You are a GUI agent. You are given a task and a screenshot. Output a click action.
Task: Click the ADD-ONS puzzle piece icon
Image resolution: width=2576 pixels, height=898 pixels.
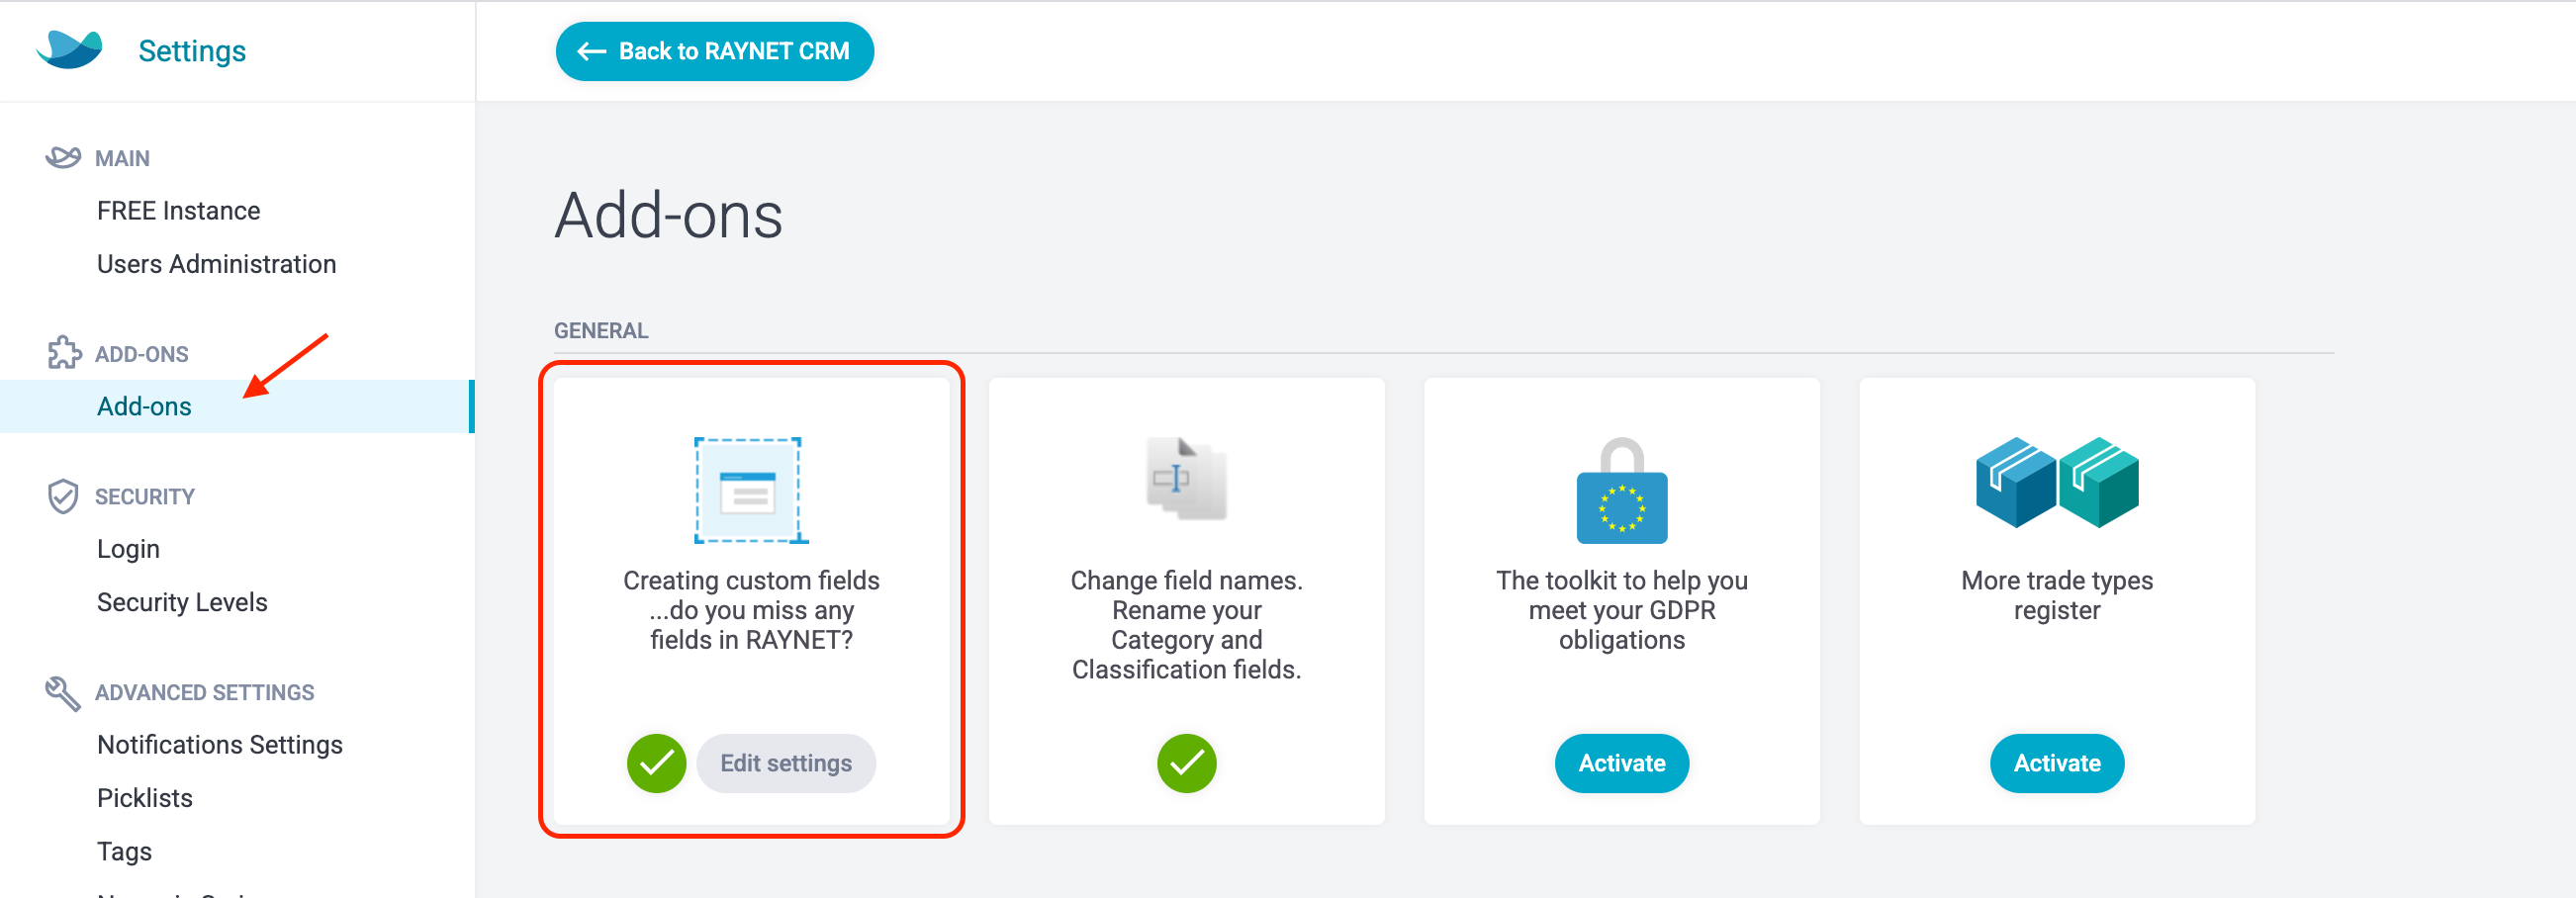[64, 353]
